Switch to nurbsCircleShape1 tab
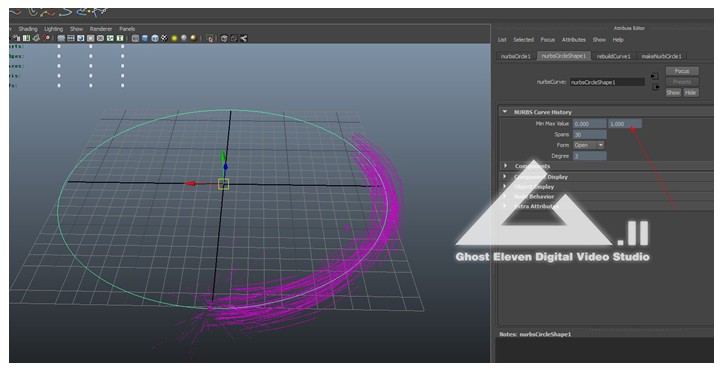 [563, 56]
